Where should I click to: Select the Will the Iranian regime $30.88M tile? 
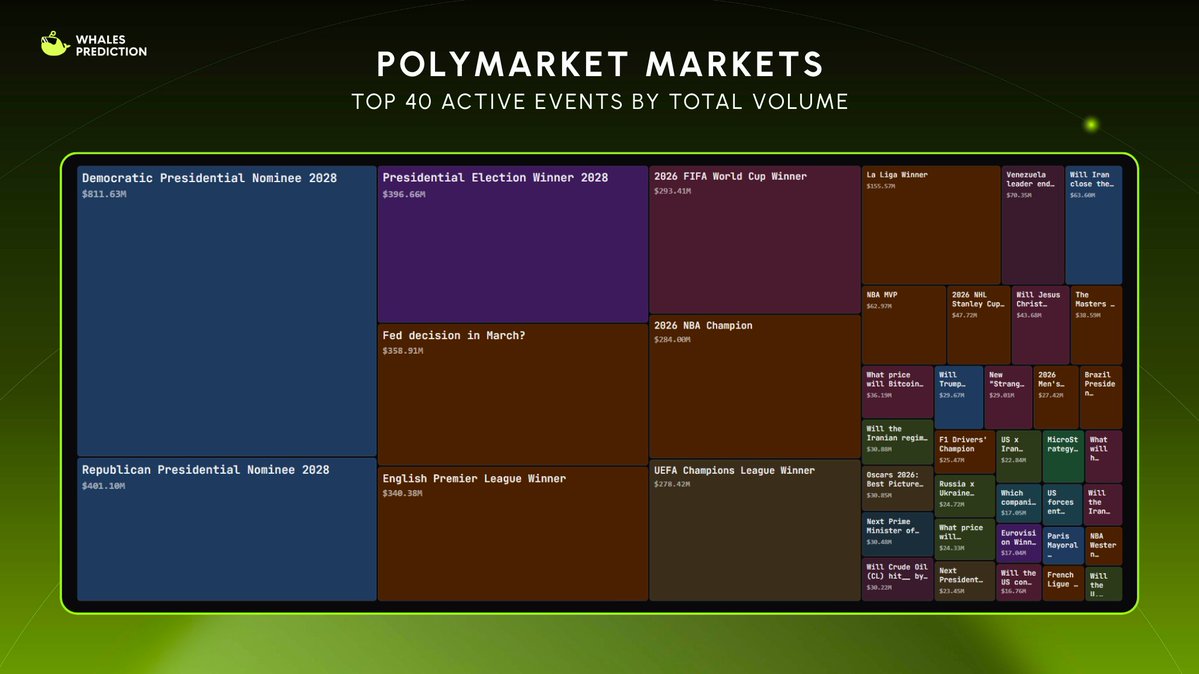[x=898, y=441]
